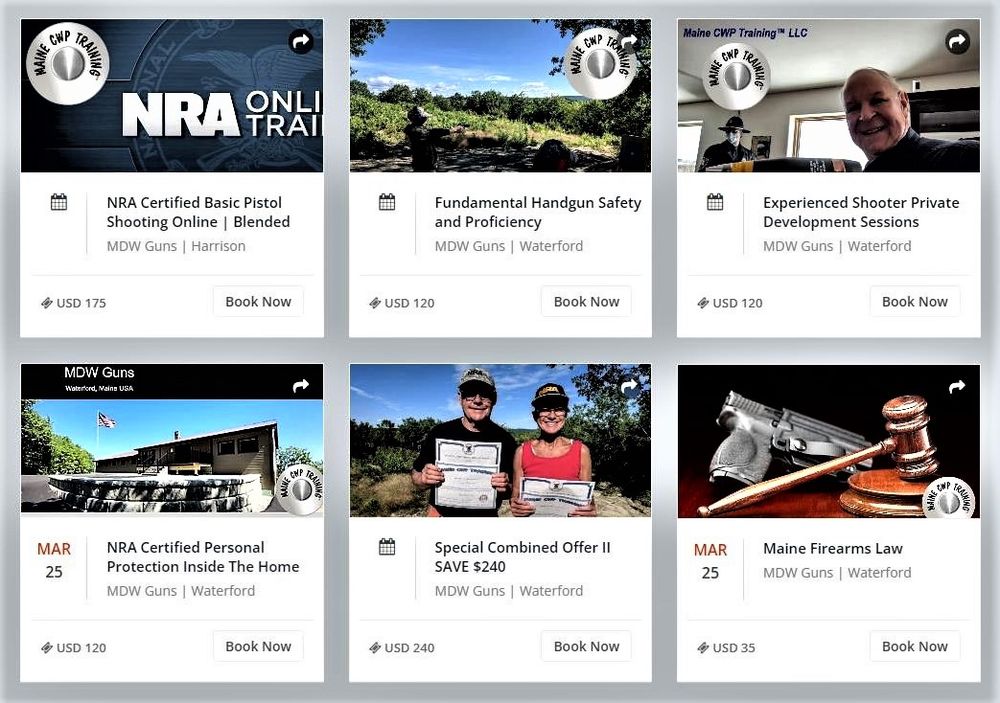This screenshot has width=1000, height=703.
Task: Share the Special Combined Offer II card
Action: (x=629, y=386)
